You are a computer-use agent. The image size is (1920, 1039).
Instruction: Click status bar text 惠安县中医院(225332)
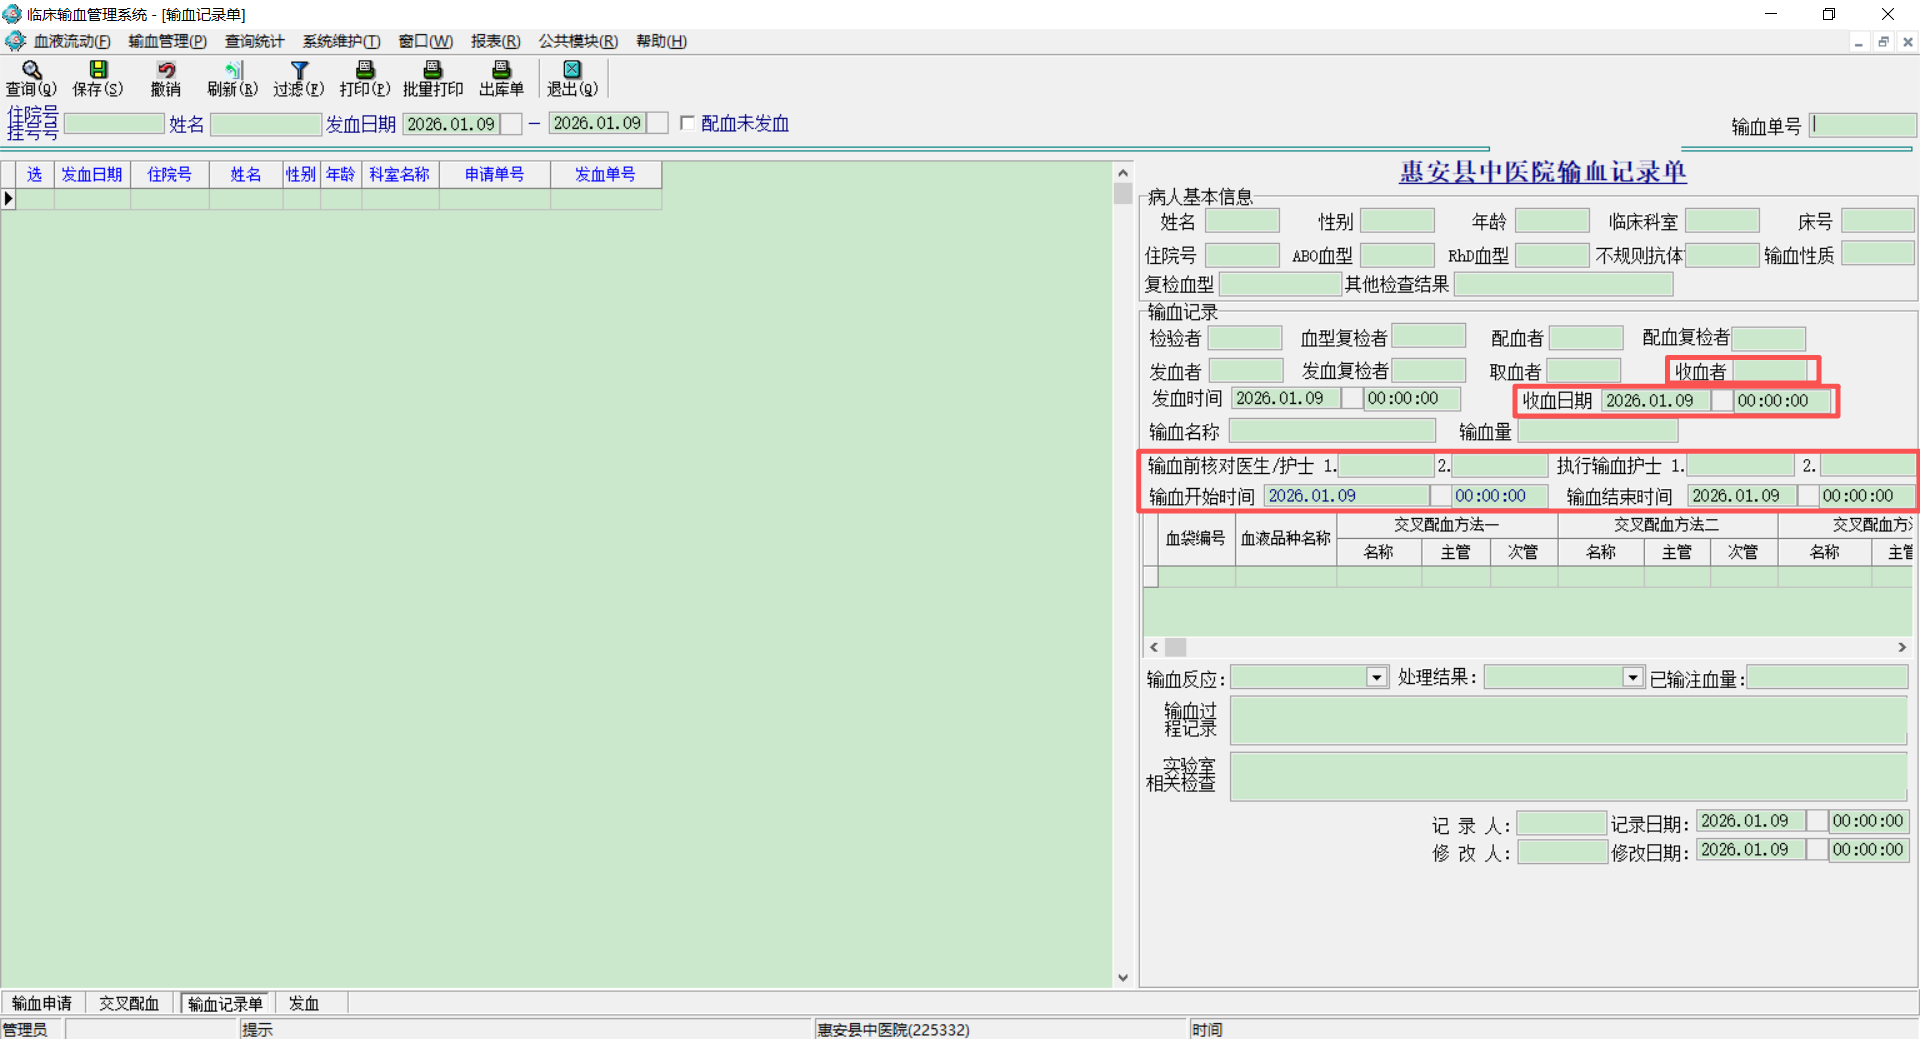tap(893, 1029)
